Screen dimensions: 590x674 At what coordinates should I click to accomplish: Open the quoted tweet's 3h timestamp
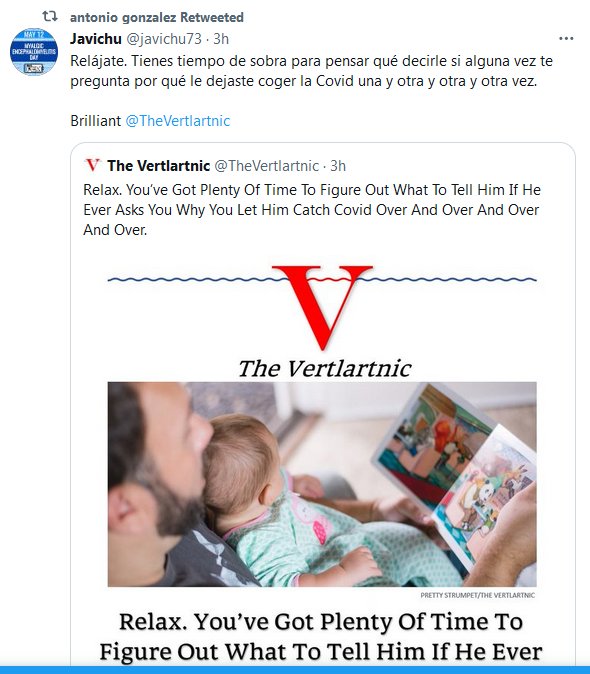[x=338, y=165]
